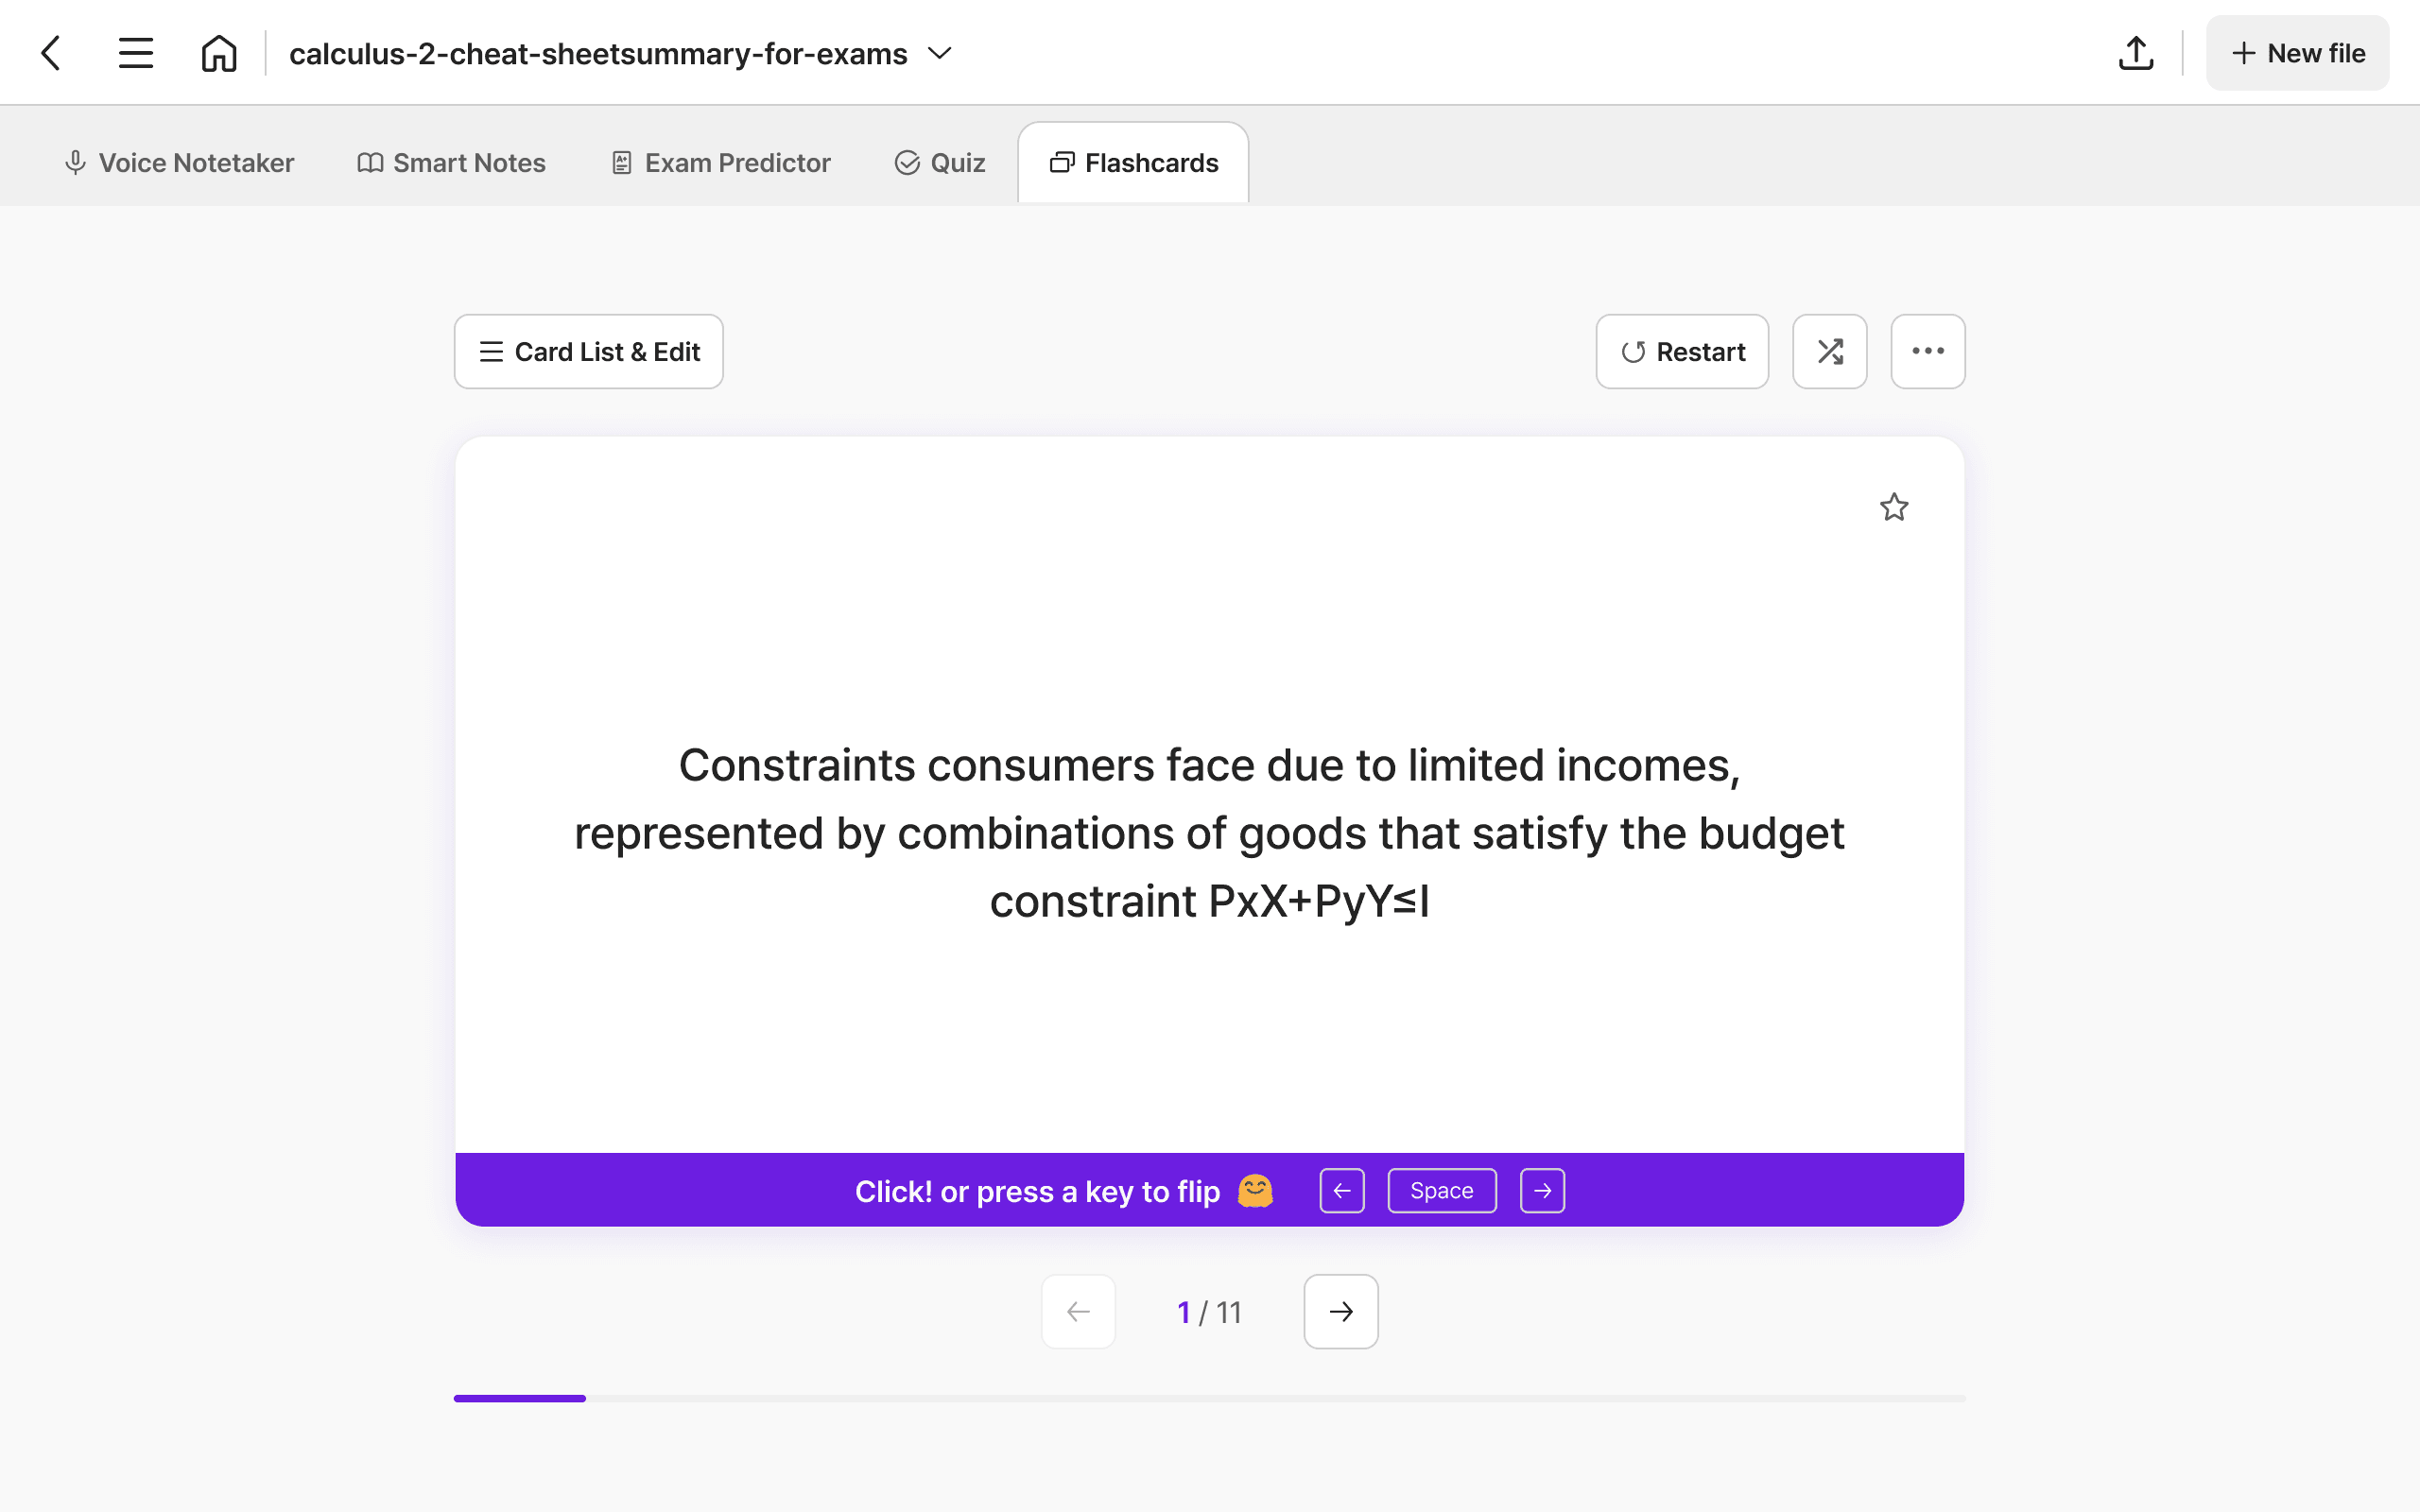Screen dimensions: 2420x1512
Task: Toggle the star/favorite icon on card
Action: (1895, 507)
